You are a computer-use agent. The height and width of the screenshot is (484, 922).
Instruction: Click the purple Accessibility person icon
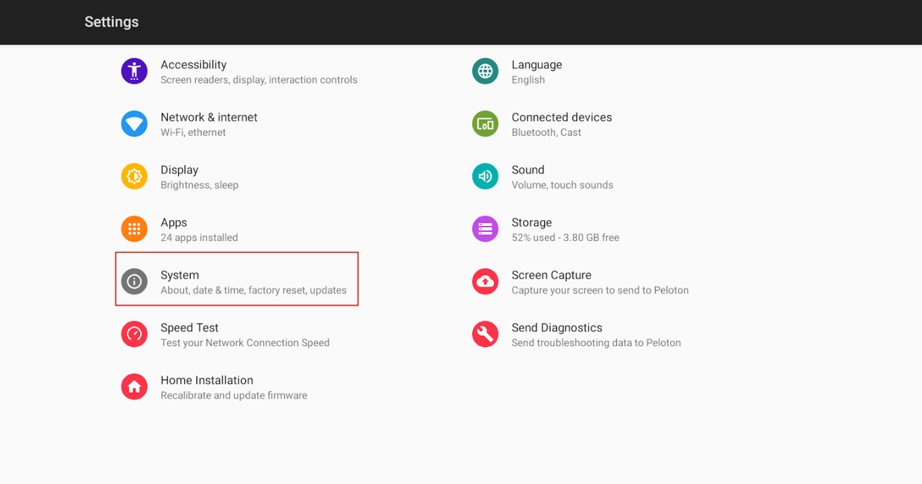[x=134, y=71]
